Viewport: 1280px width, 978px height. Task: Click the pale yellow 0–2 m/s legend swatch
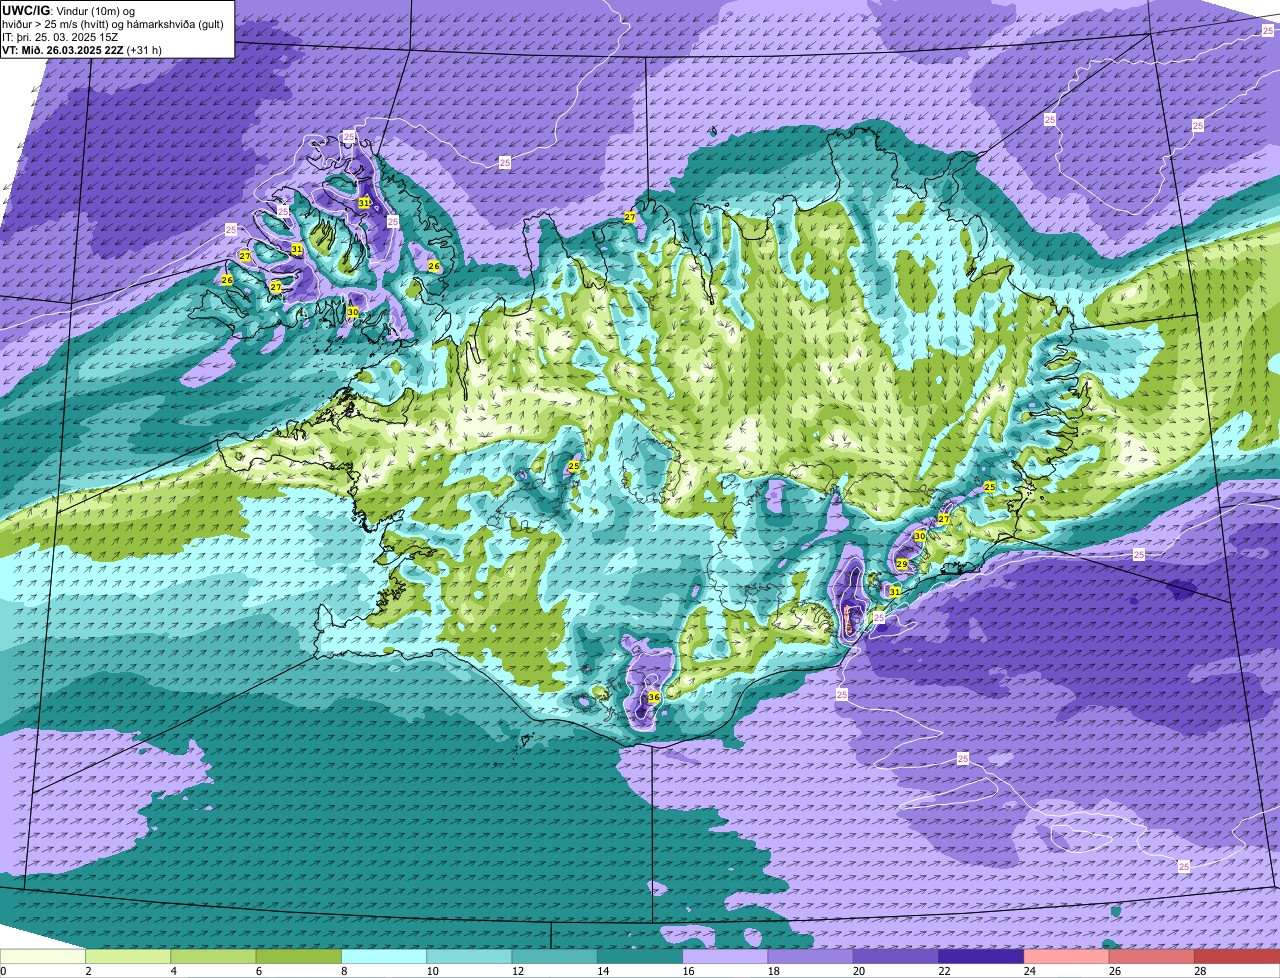(43, 956)
